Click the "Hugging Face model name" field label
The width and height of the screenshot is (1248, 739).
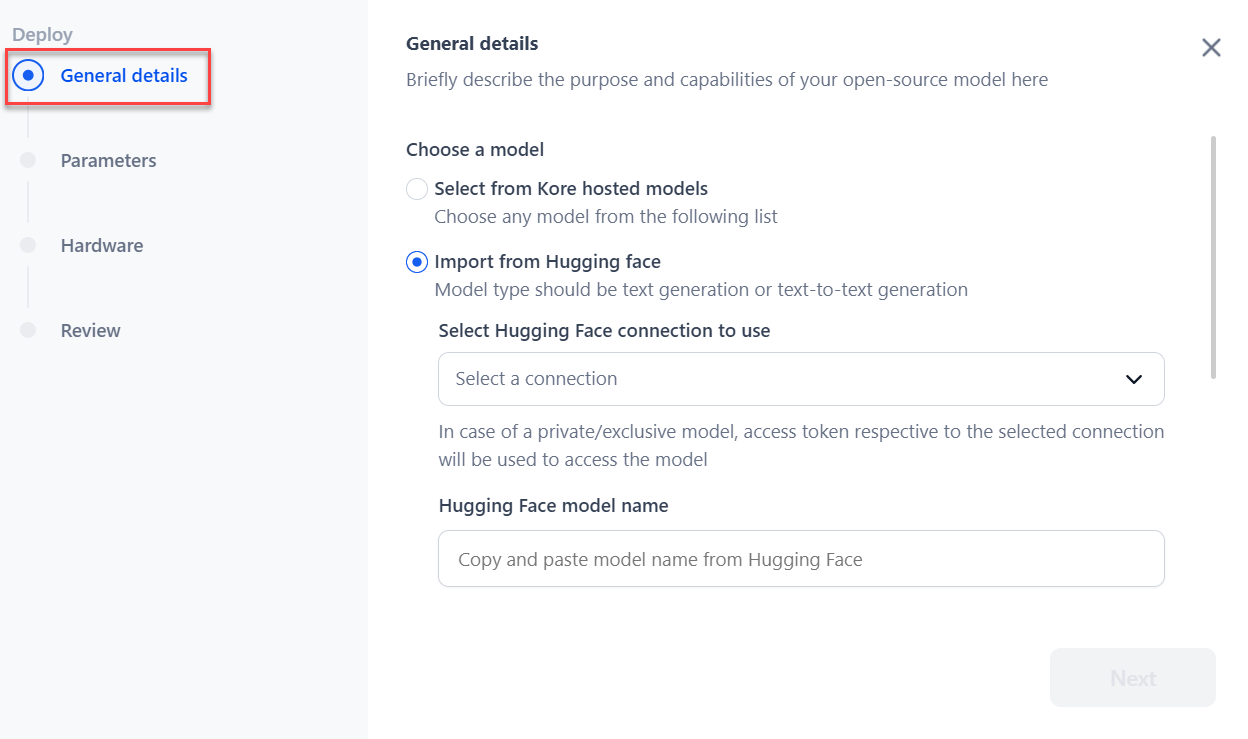pos(553,506)
